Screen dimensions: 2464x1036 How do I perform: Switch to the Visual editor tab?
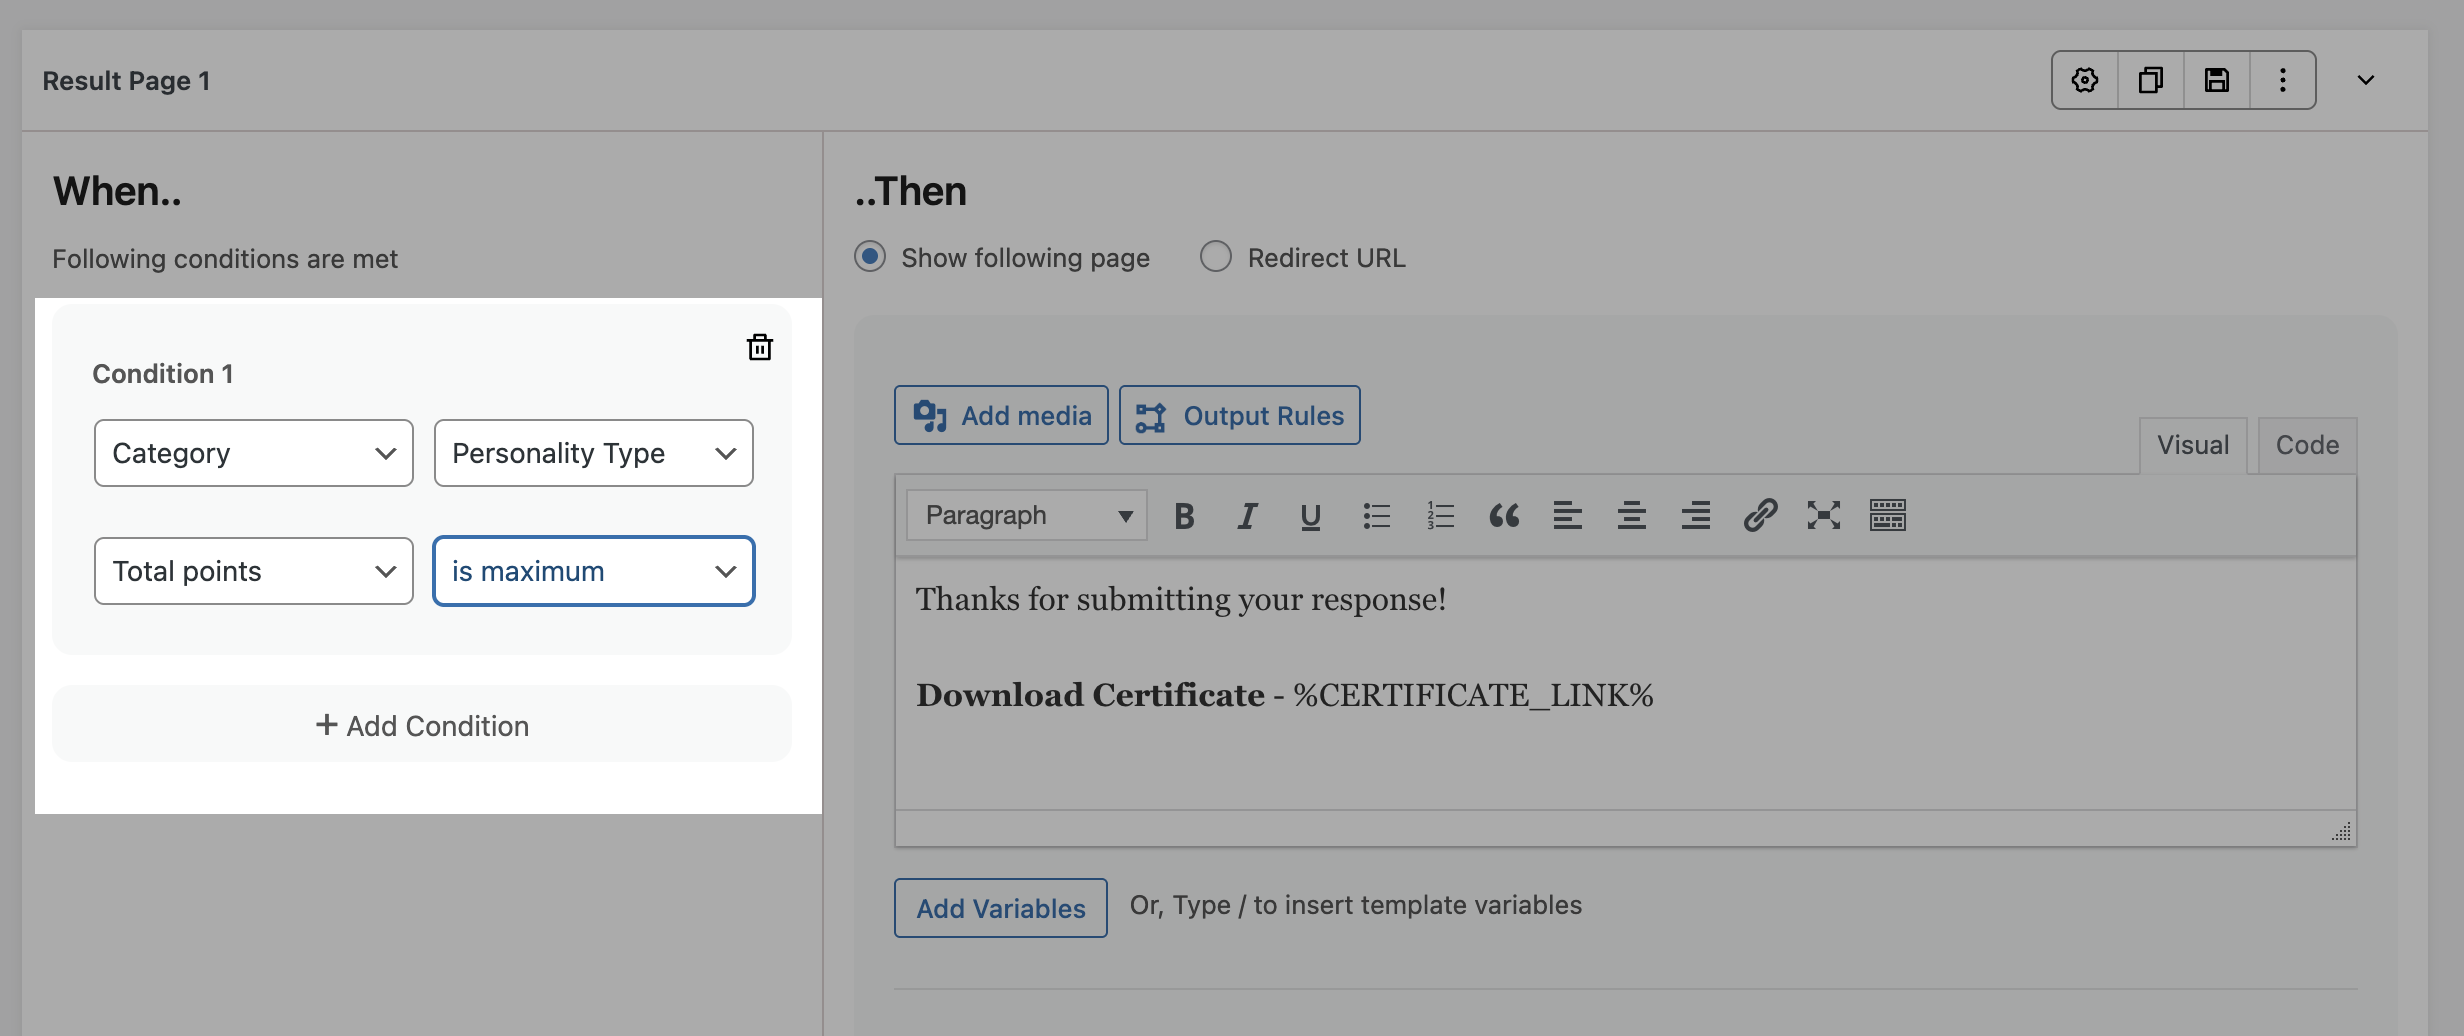[x=2192, y=445]
